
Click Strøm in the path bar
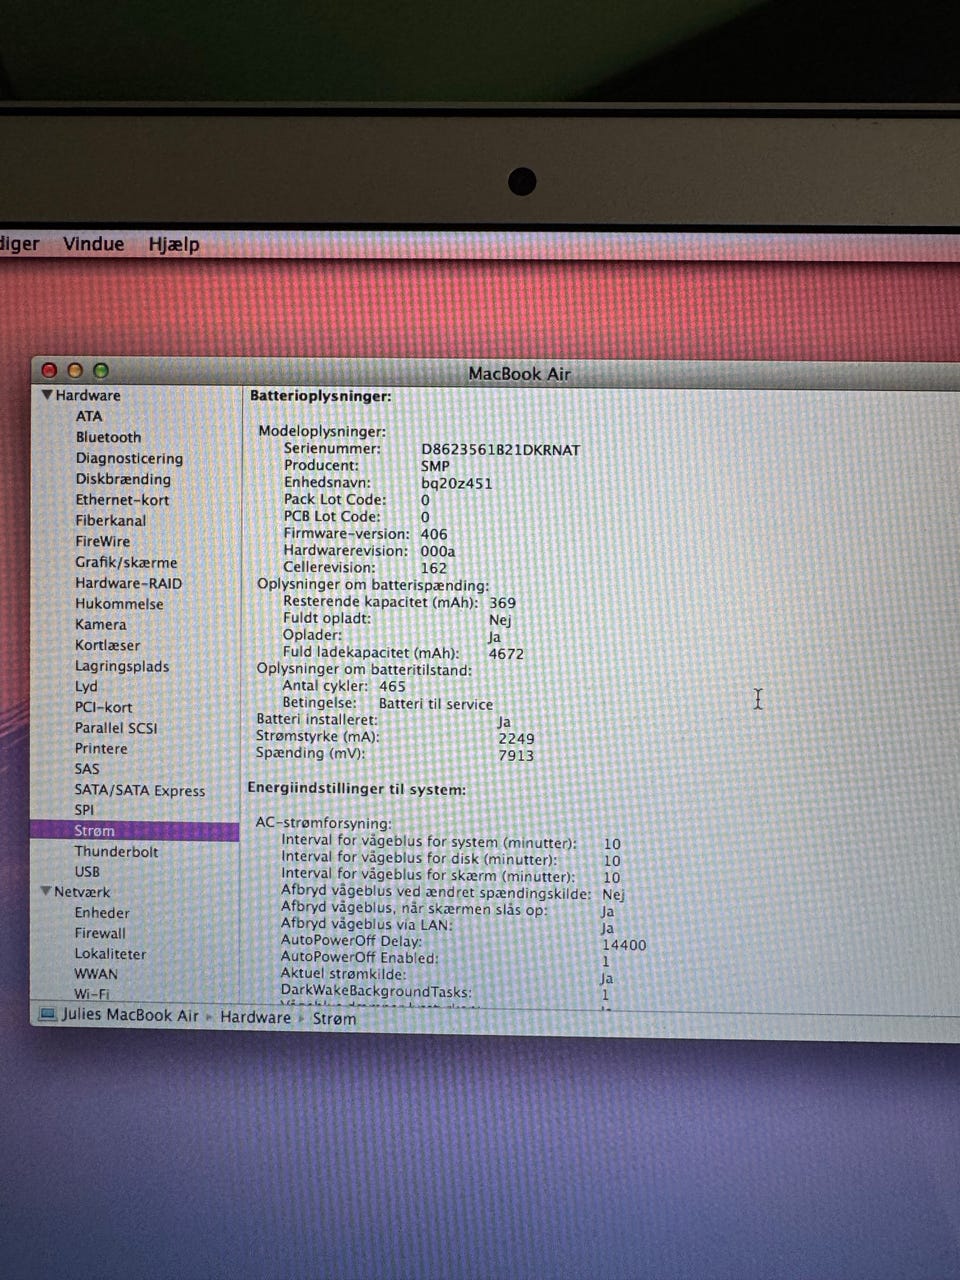[334, 1019]
